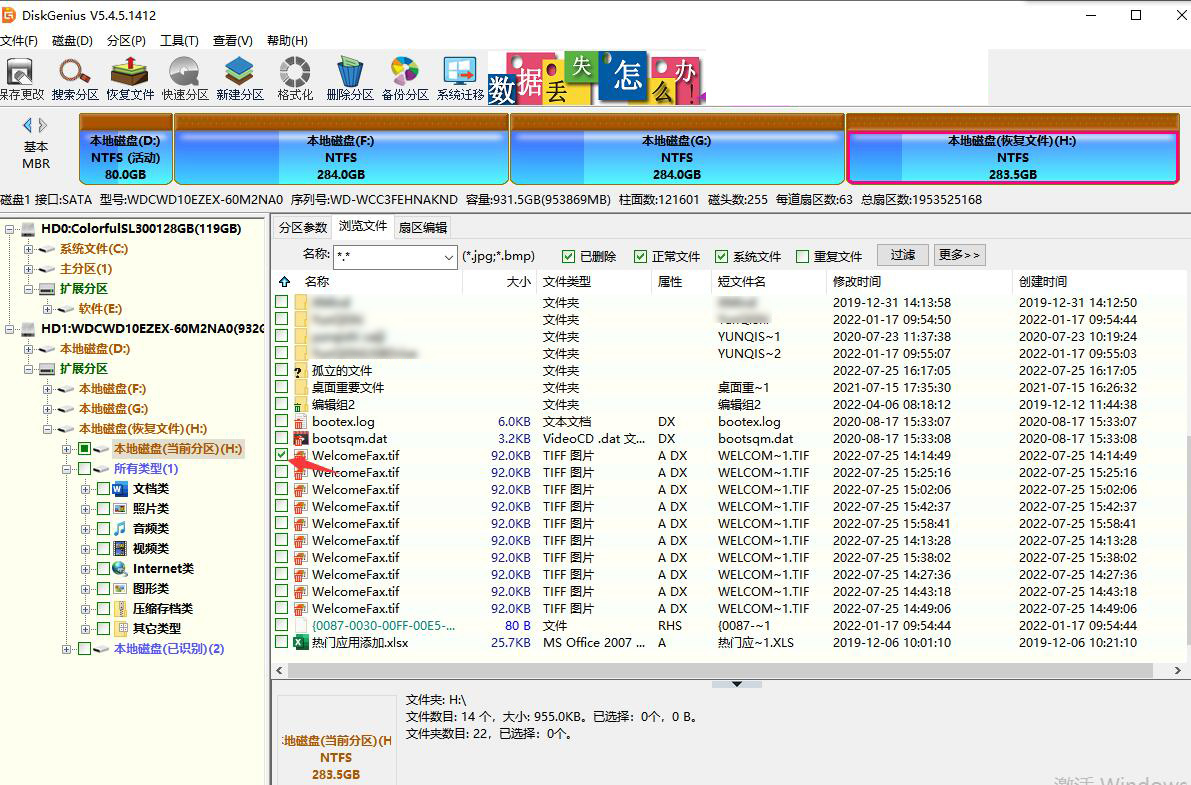Viewport: 1191px width, 785px height.
Task: Click the 过滤 filter button
Action: (901, 256)
